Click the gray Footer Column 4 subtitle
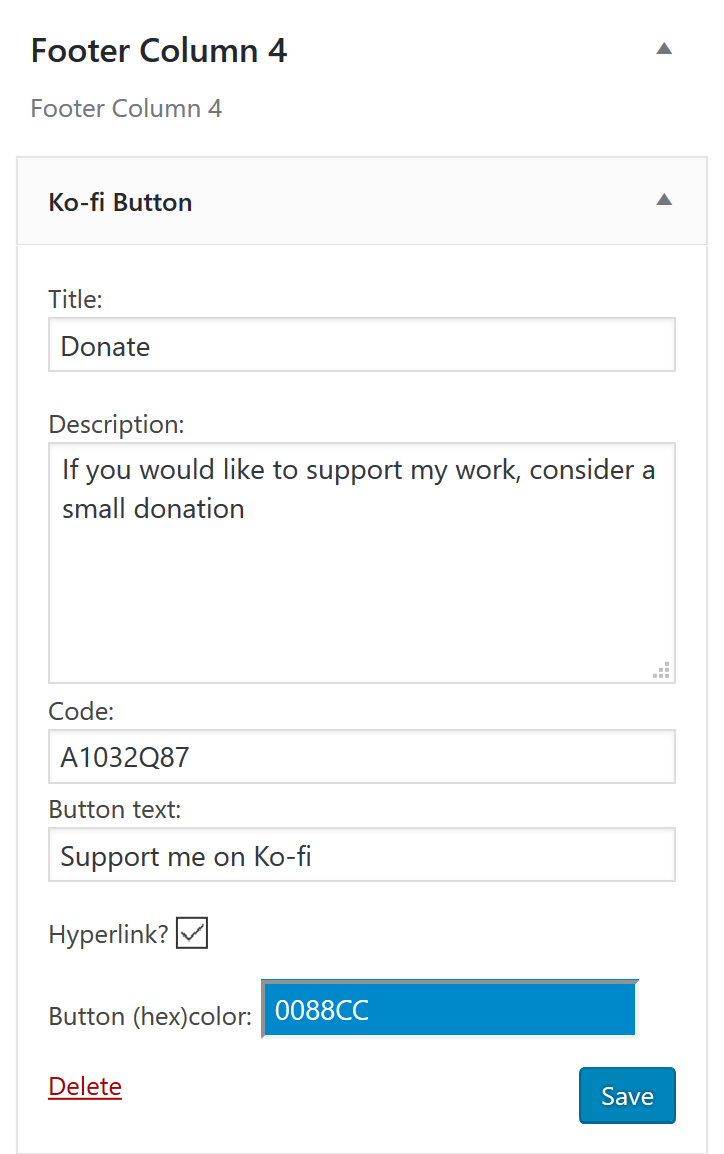 pyautogui.click(x=126, y=109)
